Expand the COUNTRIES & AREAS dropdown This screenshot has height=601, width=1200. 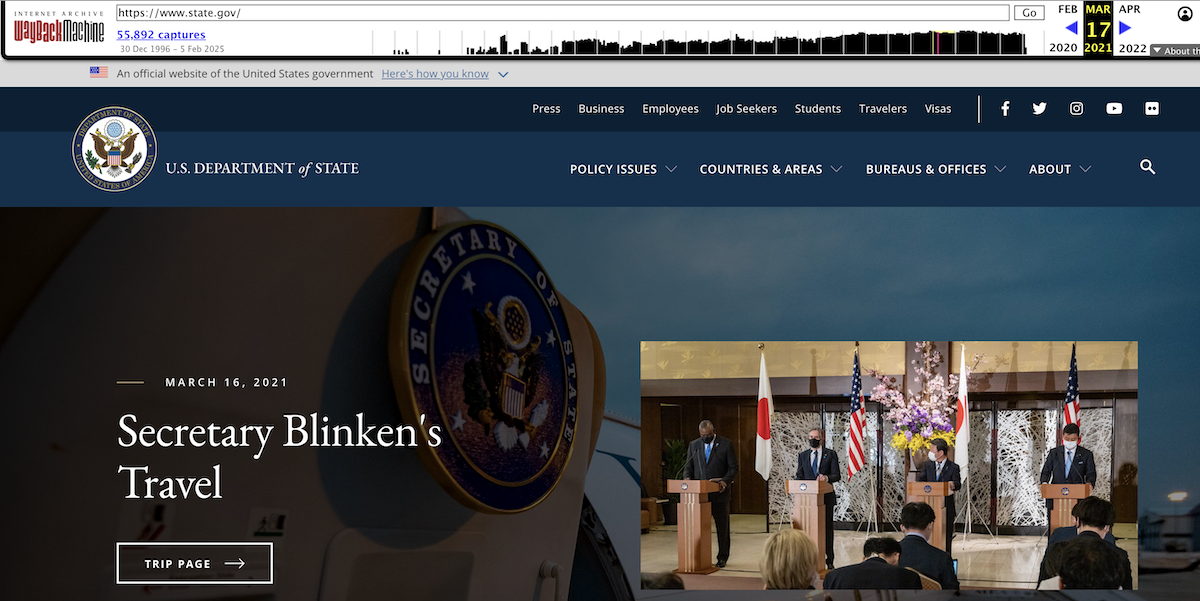pos(770,169)
